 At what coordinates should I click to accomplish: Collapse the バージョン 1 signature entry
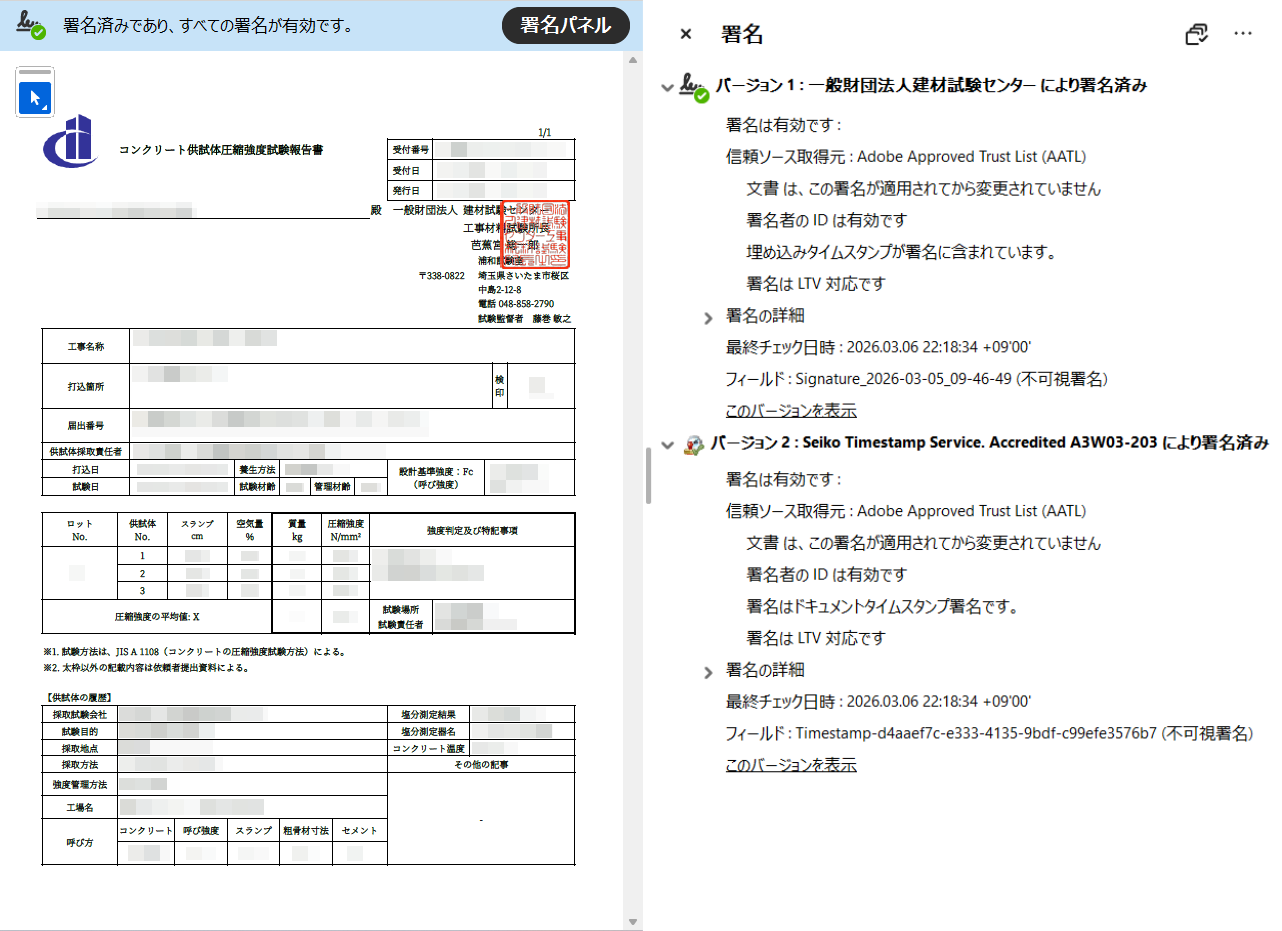[x=667, y=87]
